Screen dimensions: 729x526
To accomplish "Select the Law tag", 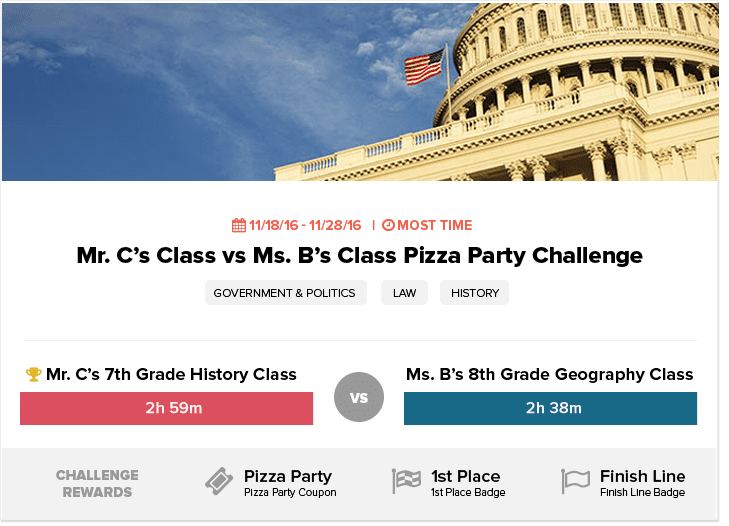I will pyautogui.click(x=404, y=293).
